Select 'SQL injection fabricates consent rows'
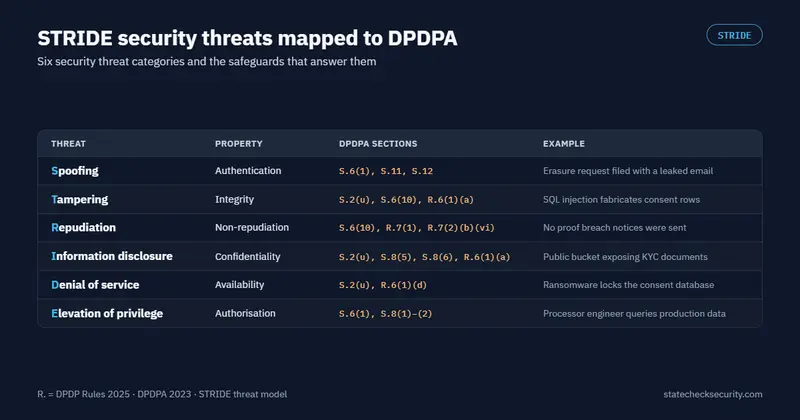Screen dimensions: 800x420 point(621,200)
